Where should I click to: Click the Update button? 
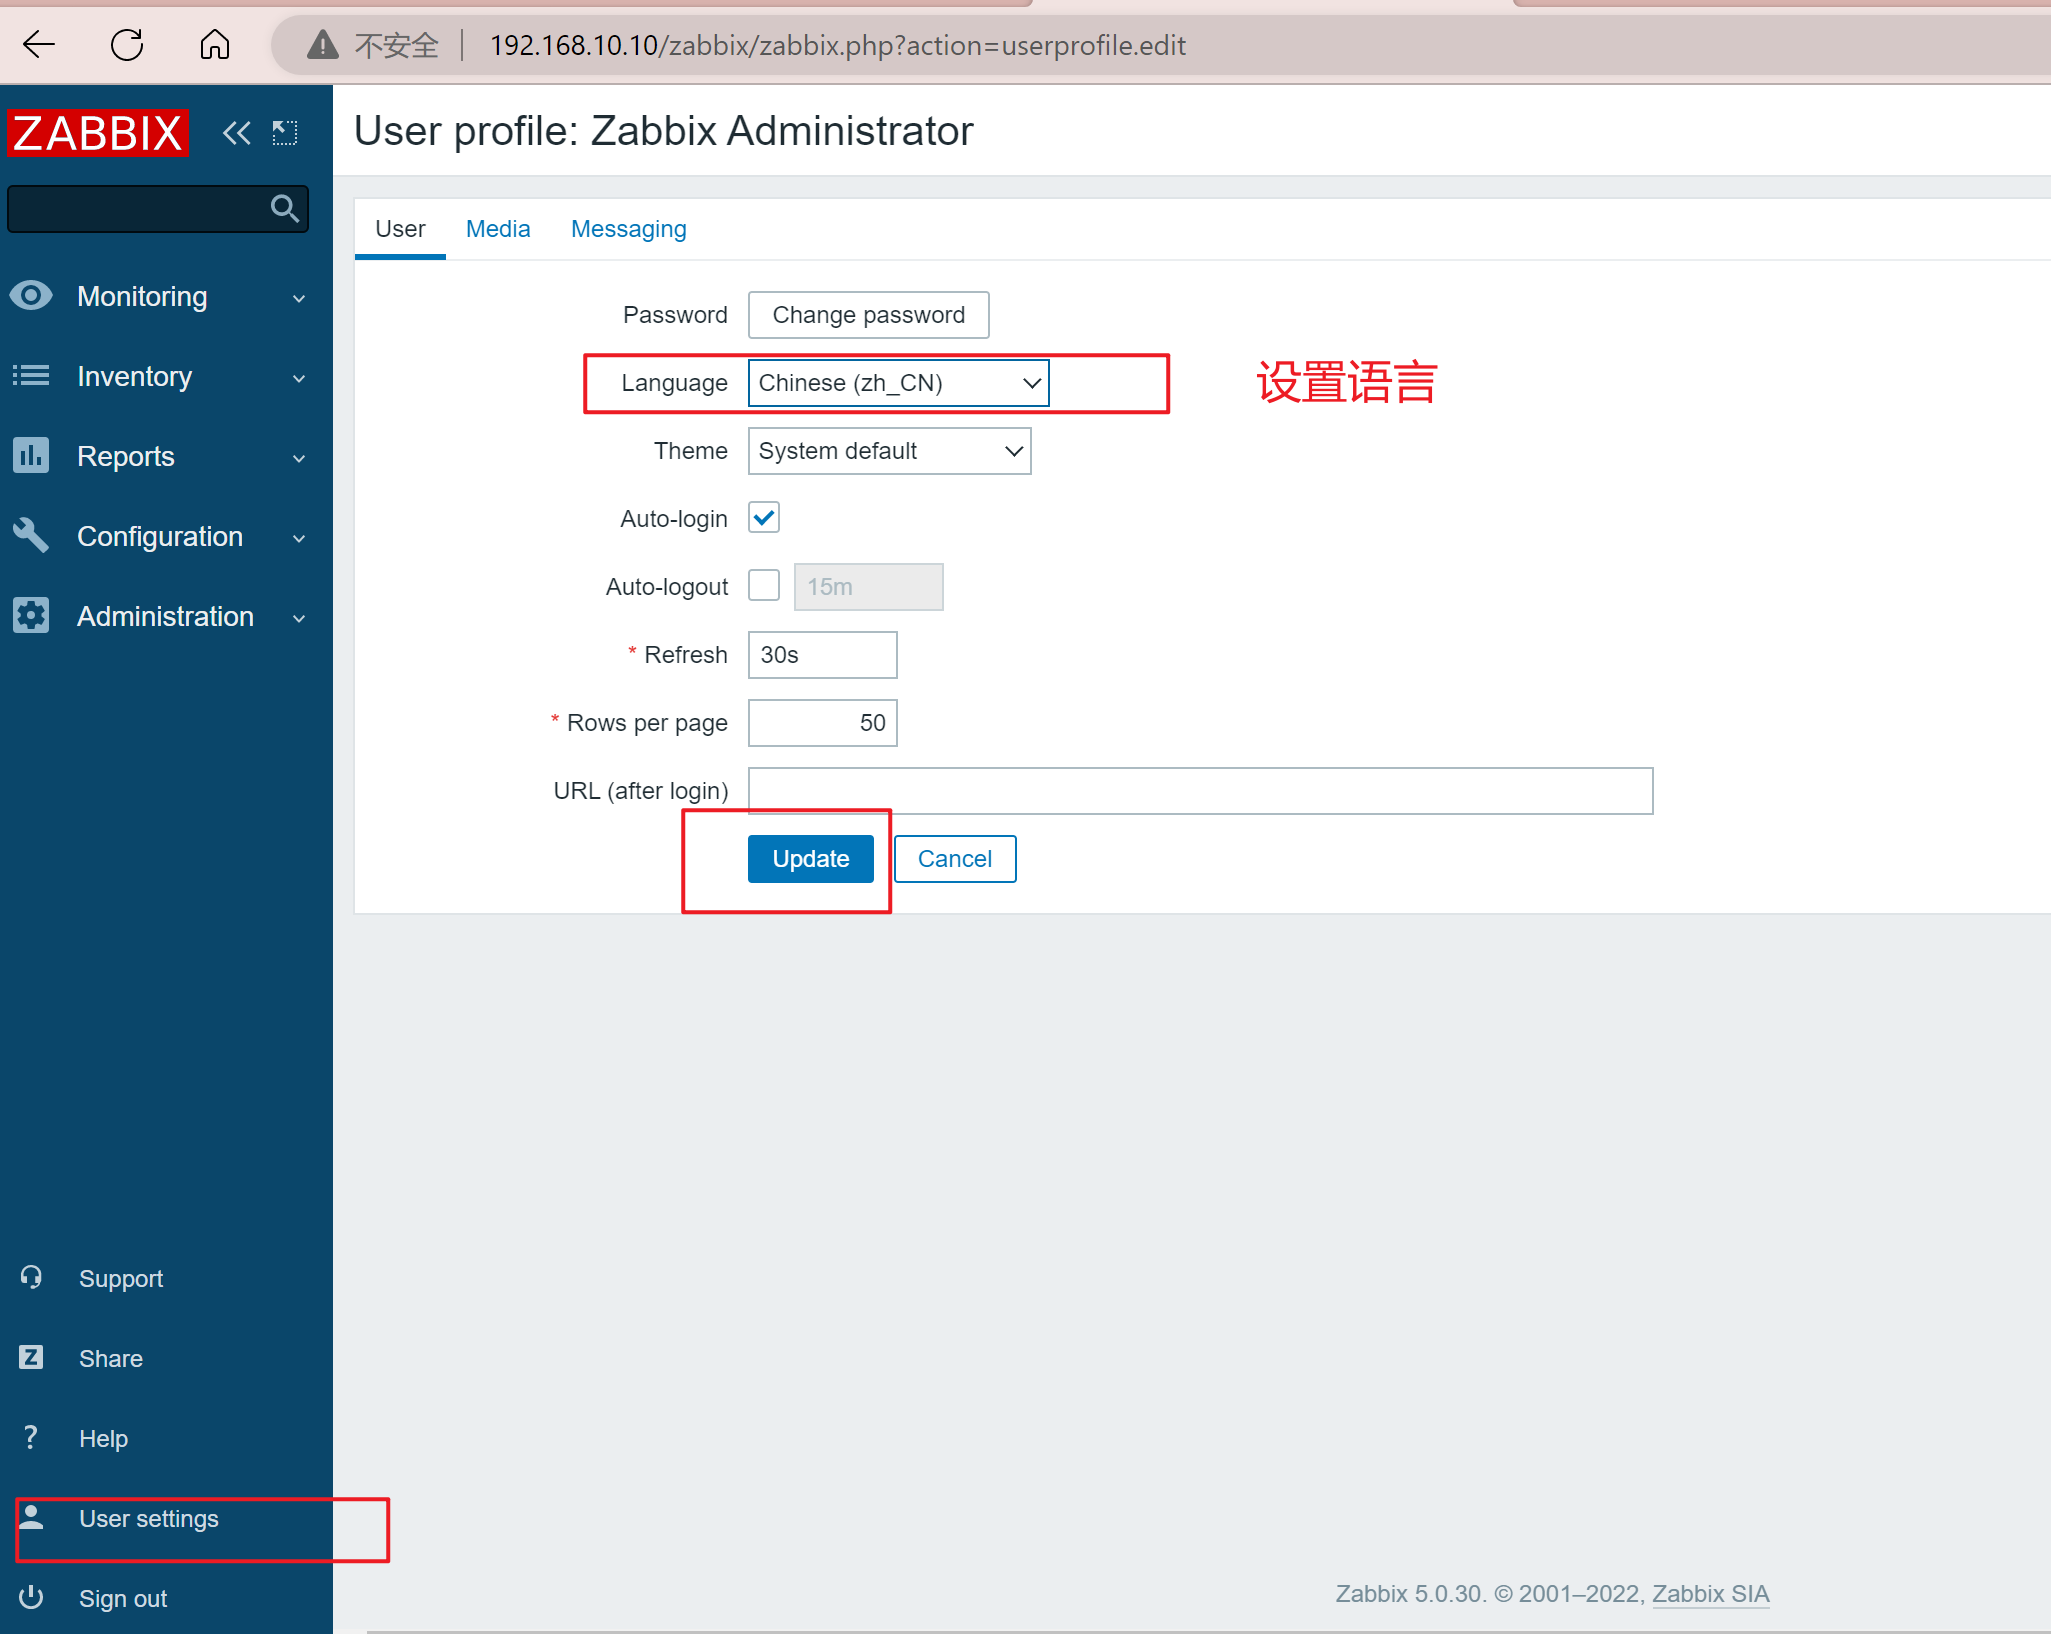coord(811,859)
